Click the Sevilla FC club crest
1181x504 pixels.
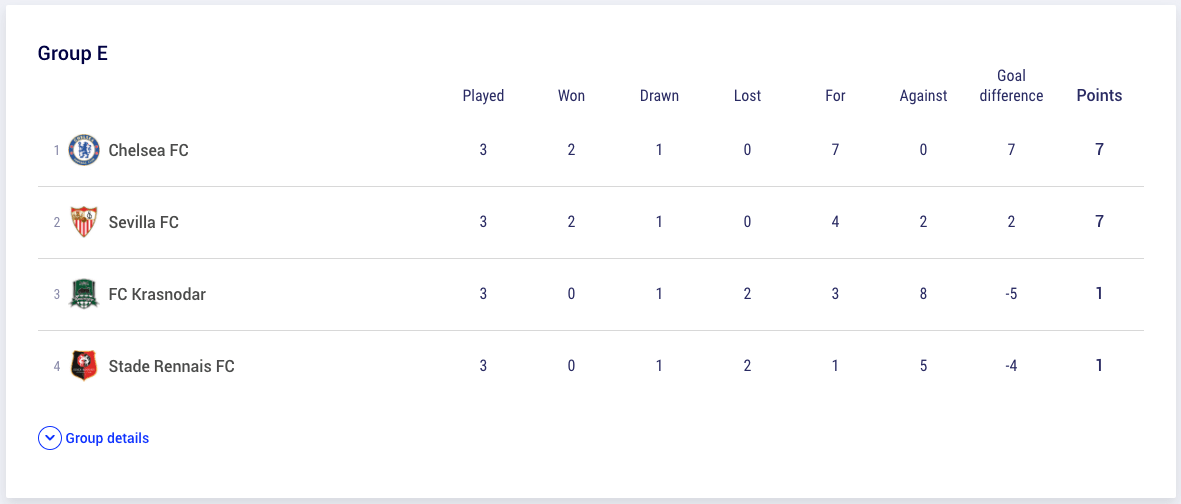84,222
